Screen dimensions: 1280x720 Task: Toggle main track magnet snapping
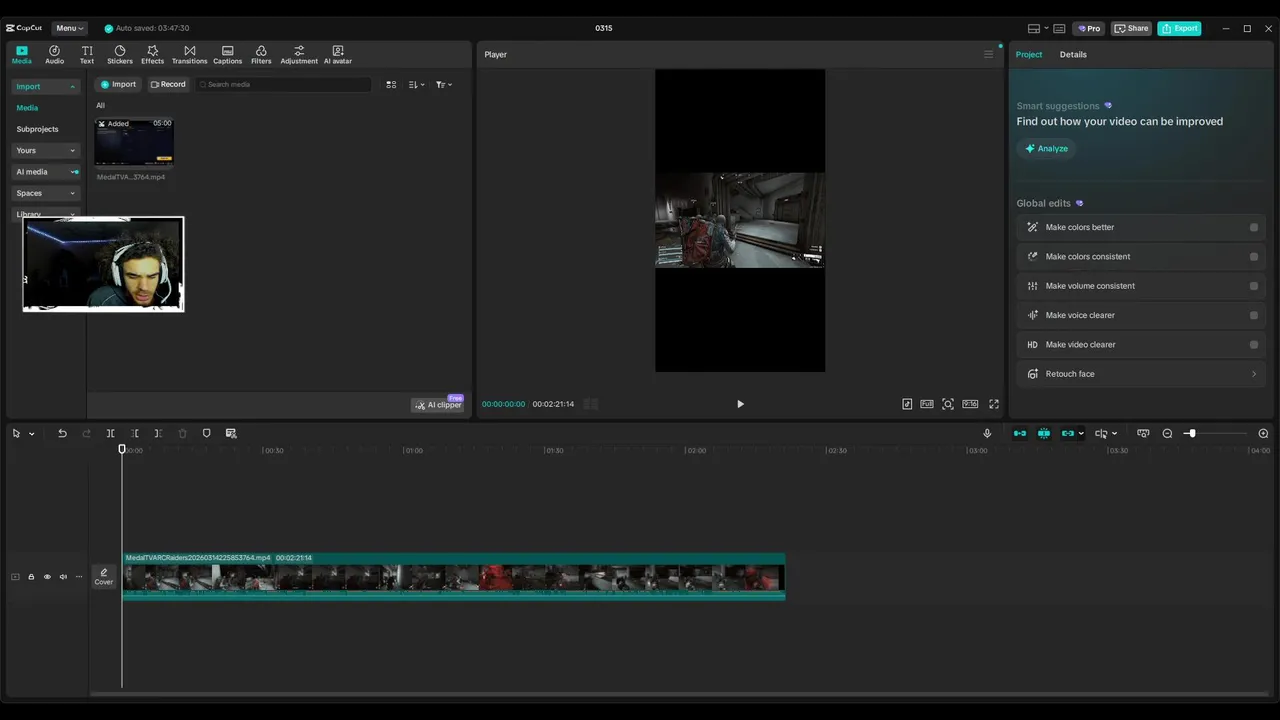point(1020,433)
